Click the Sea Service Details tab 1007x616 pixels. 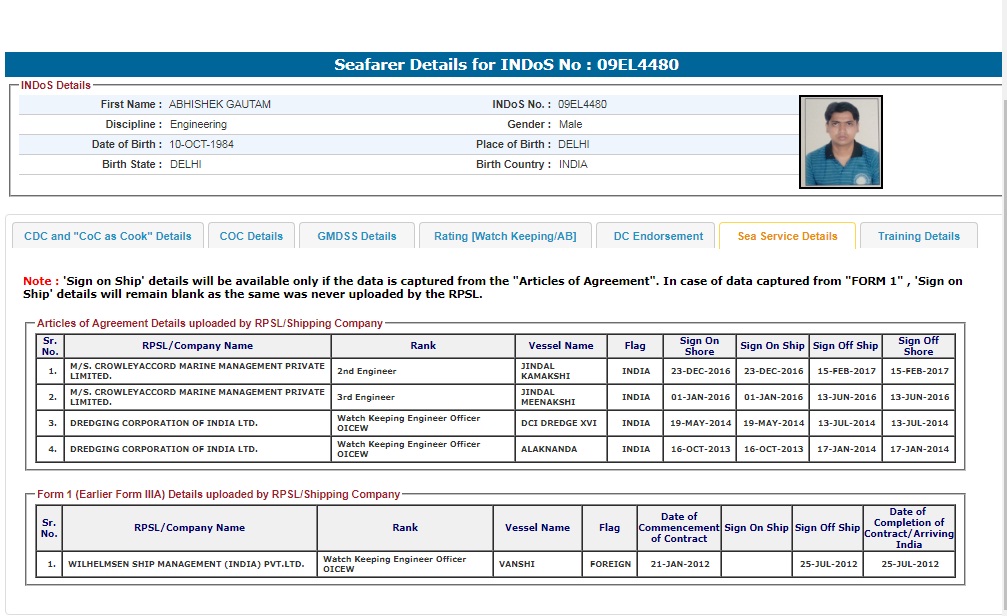coord(787,236)
